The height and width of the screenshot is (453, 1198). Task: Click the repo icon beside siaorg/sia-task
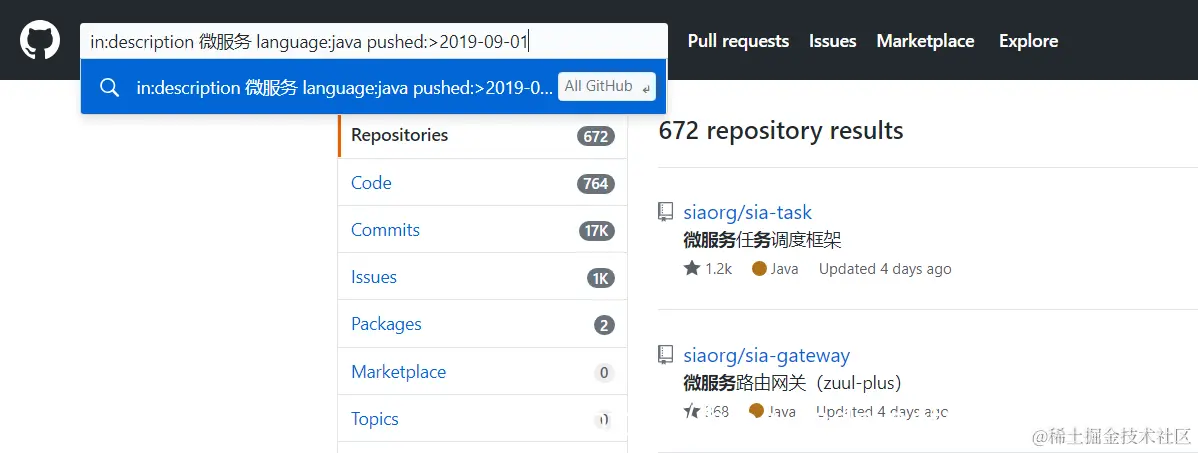(665, 212)
